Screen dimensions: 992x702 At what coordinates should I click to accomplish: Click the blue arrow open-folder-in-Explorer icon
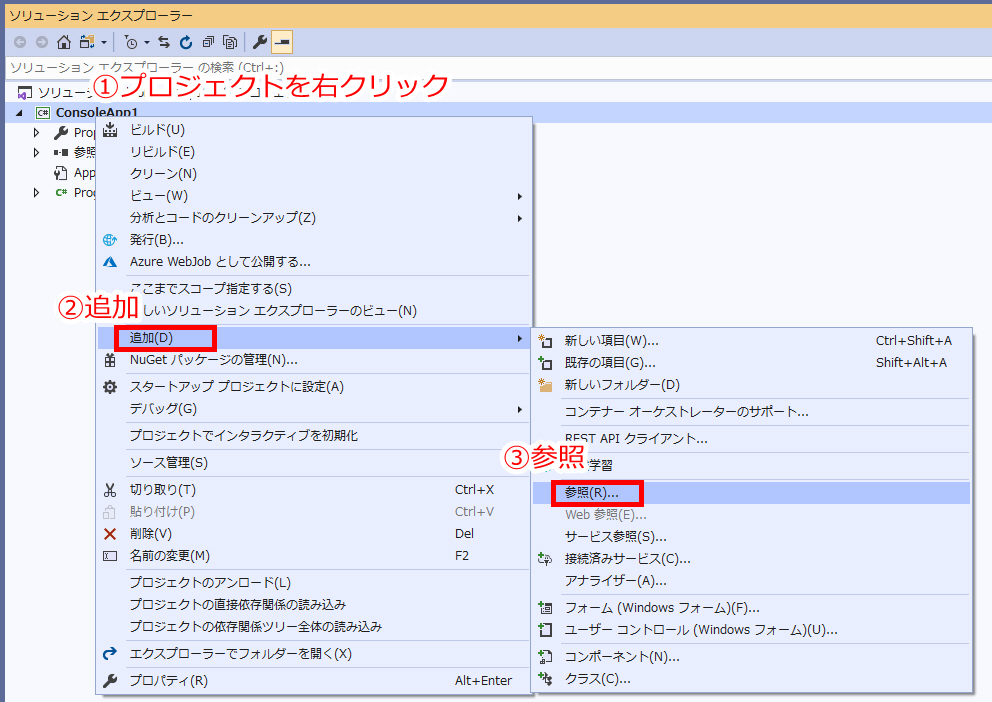click(x=110, y=653)
